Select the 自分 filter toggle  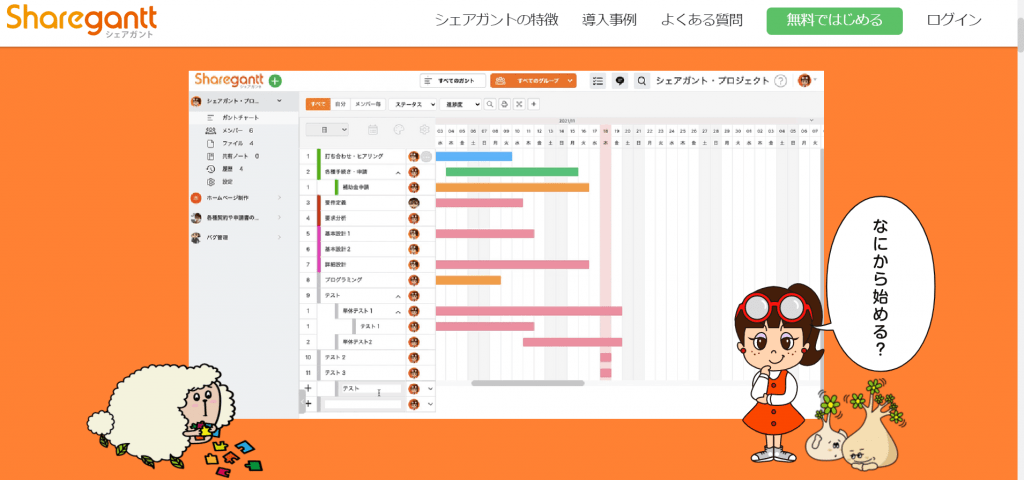[x=341, y=104]
